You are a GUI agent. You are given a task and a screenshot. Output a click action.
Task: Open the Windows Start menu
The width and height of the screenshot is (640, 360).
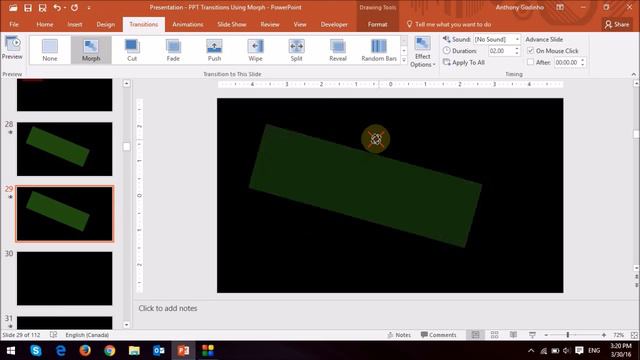tap(11, 350)
